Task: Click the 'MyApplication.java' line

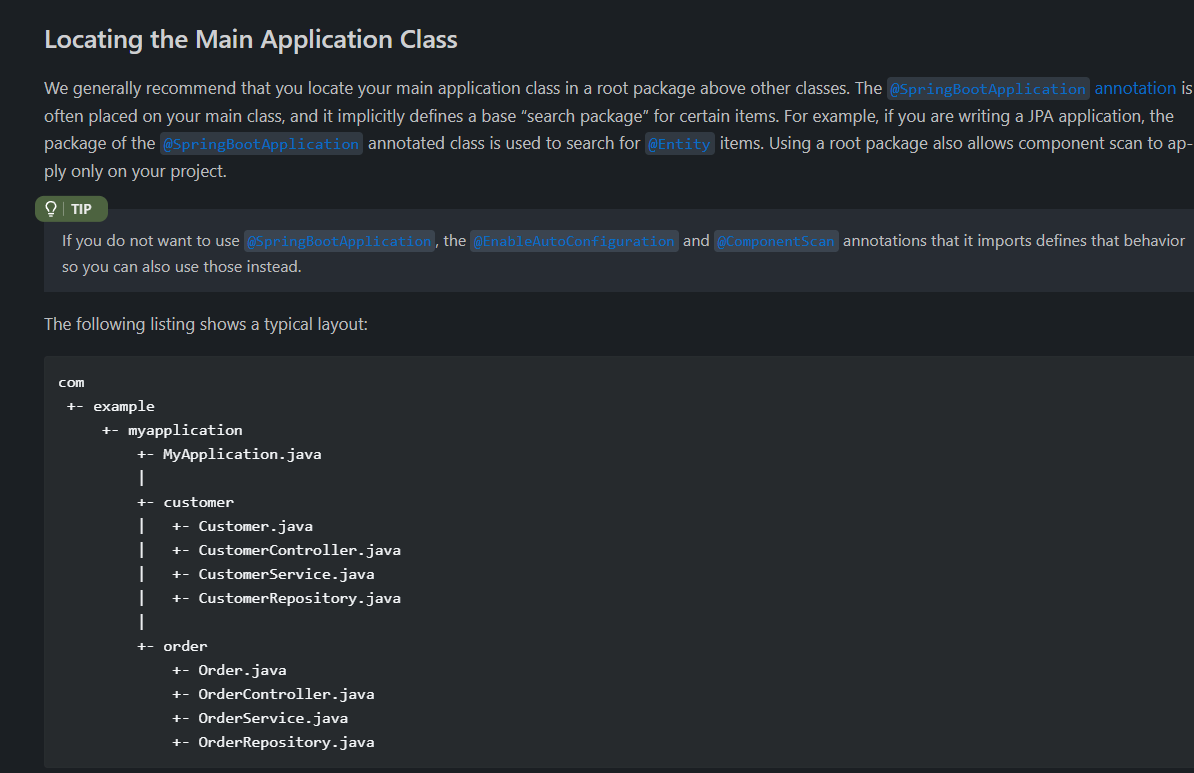Action: click(x=241, y=455)
